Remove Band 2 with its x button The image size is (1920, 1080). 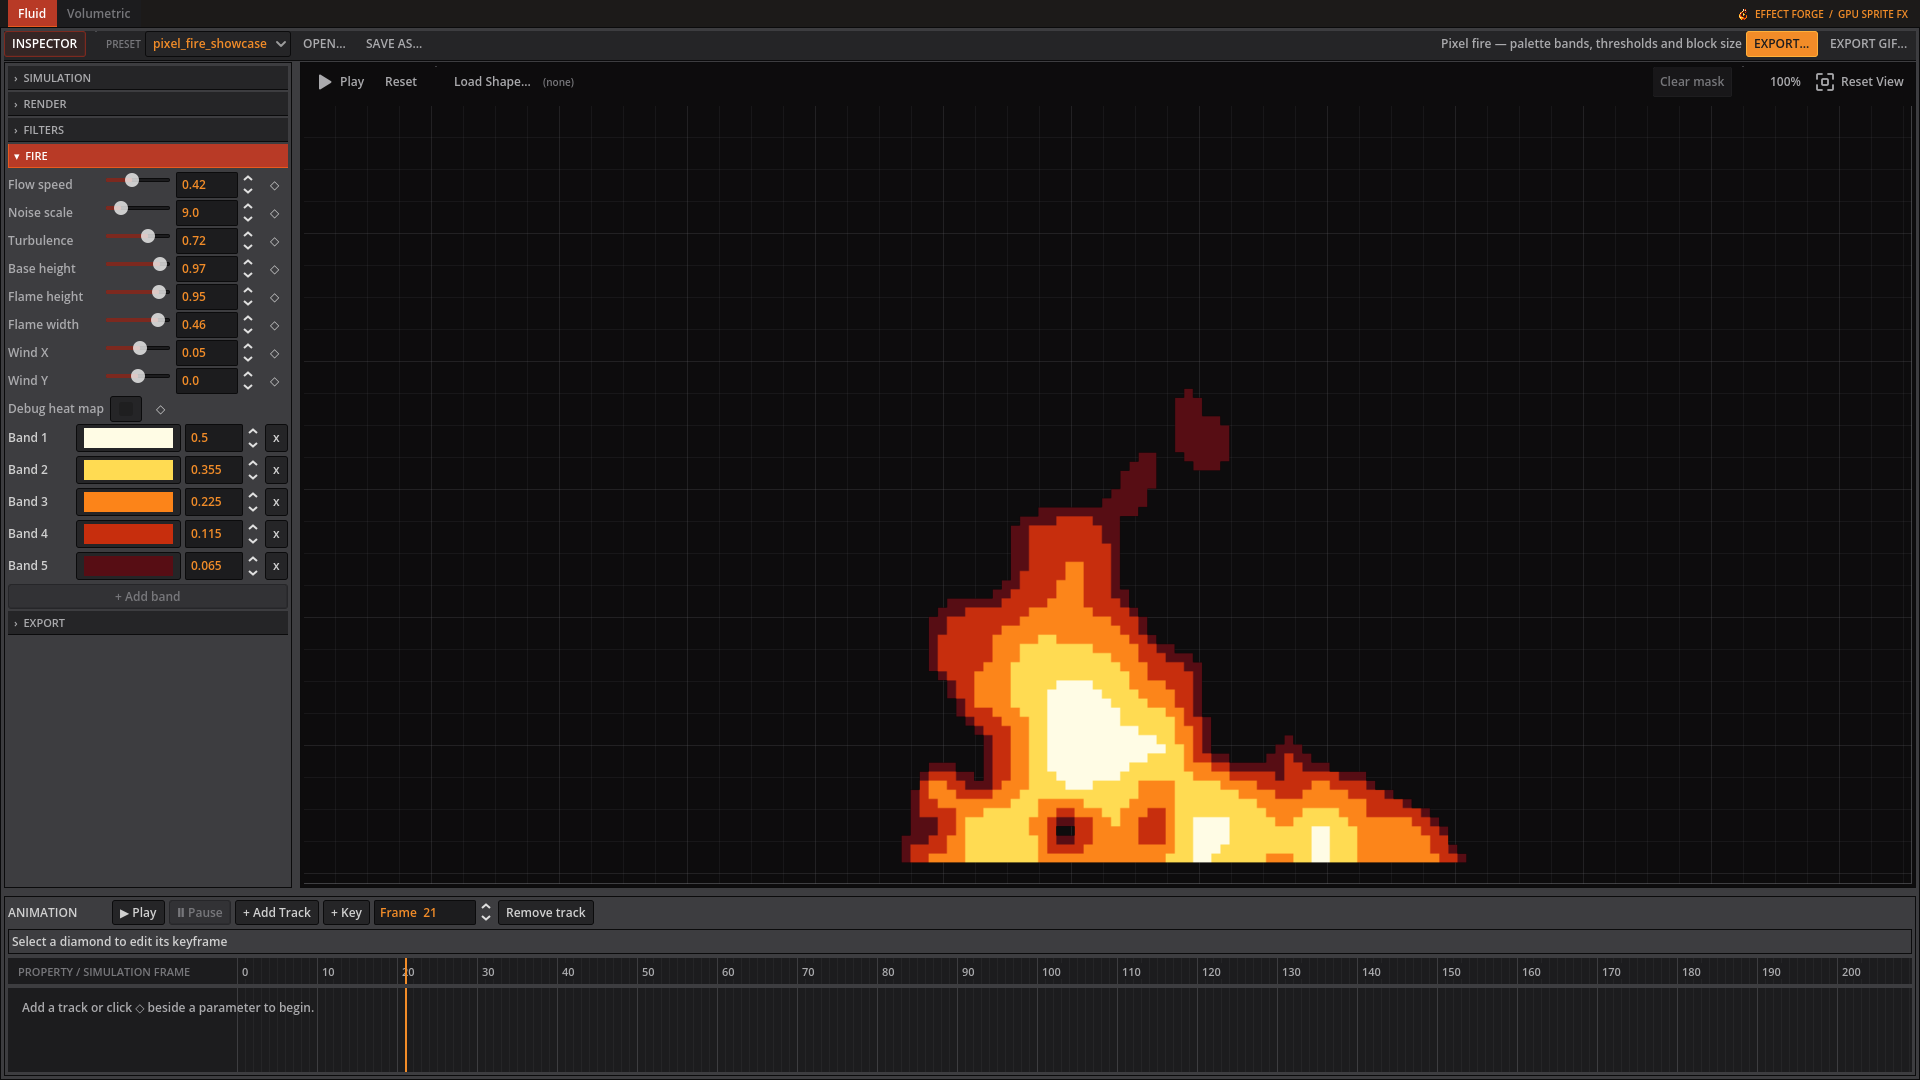(x=276, y=470)
